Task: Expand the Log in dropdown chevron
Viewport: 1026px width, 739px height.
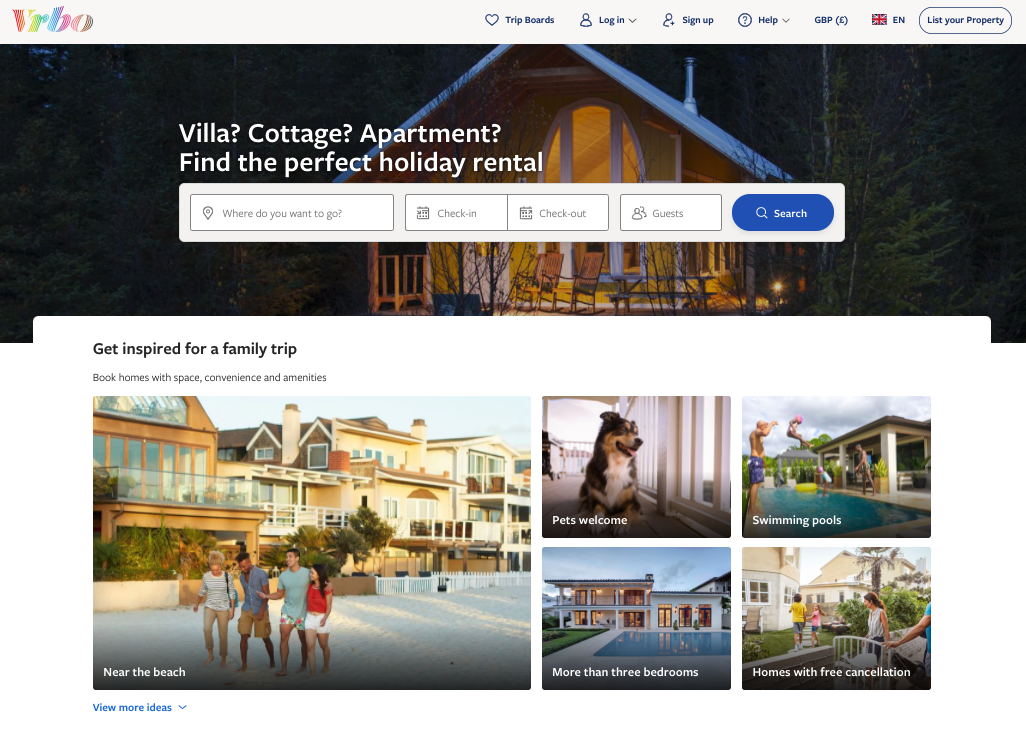Action: click(x=633, y=21)
